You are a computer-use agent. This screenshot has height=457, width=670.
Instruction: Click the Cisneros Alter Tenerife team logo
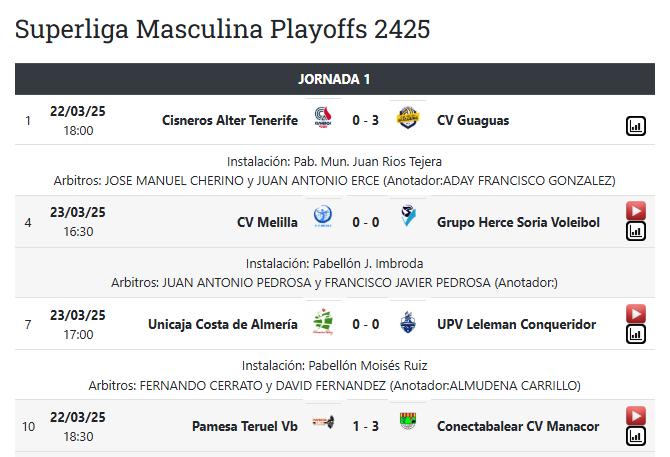pos(323,120)
